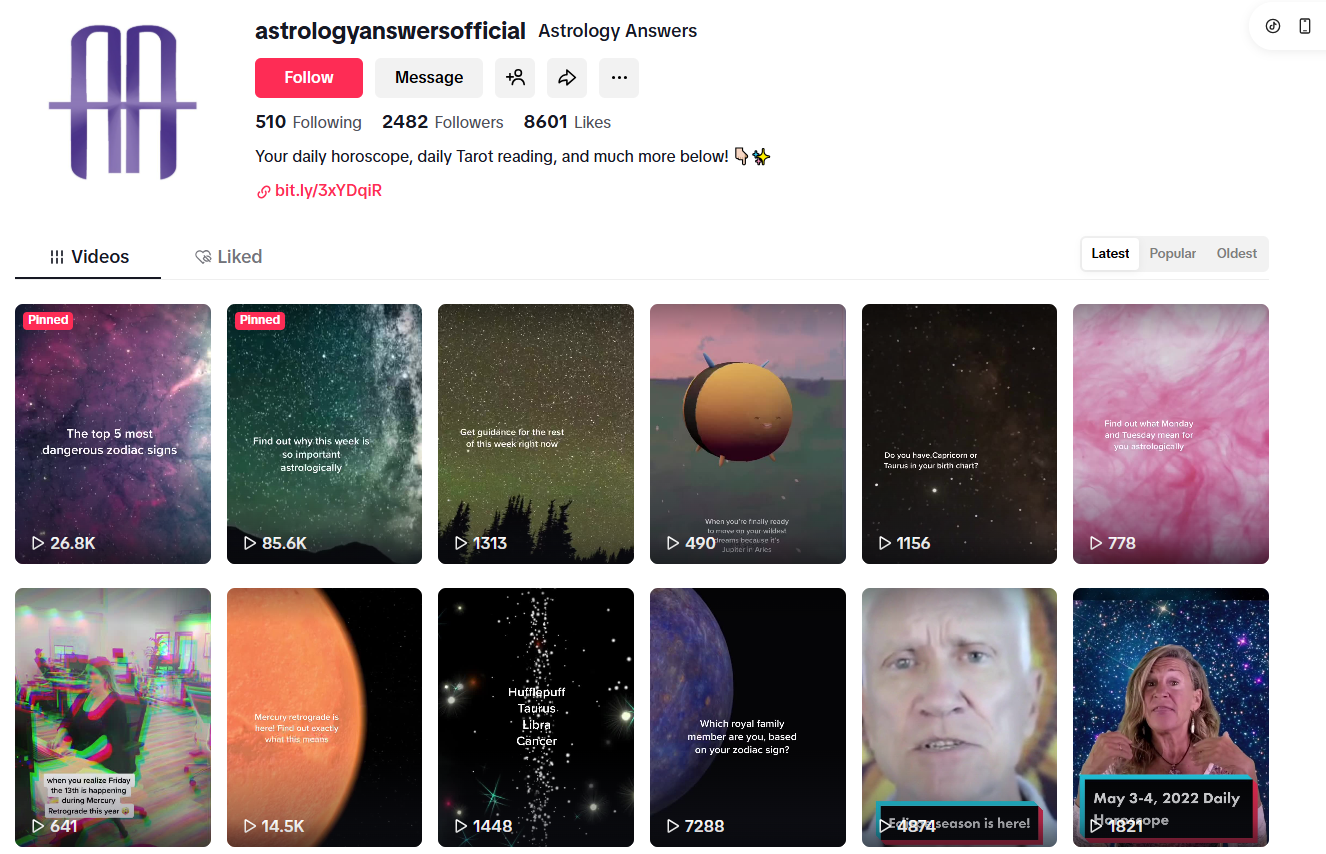Click the circular TikTok icon at top right

(x=1273, y=26)
